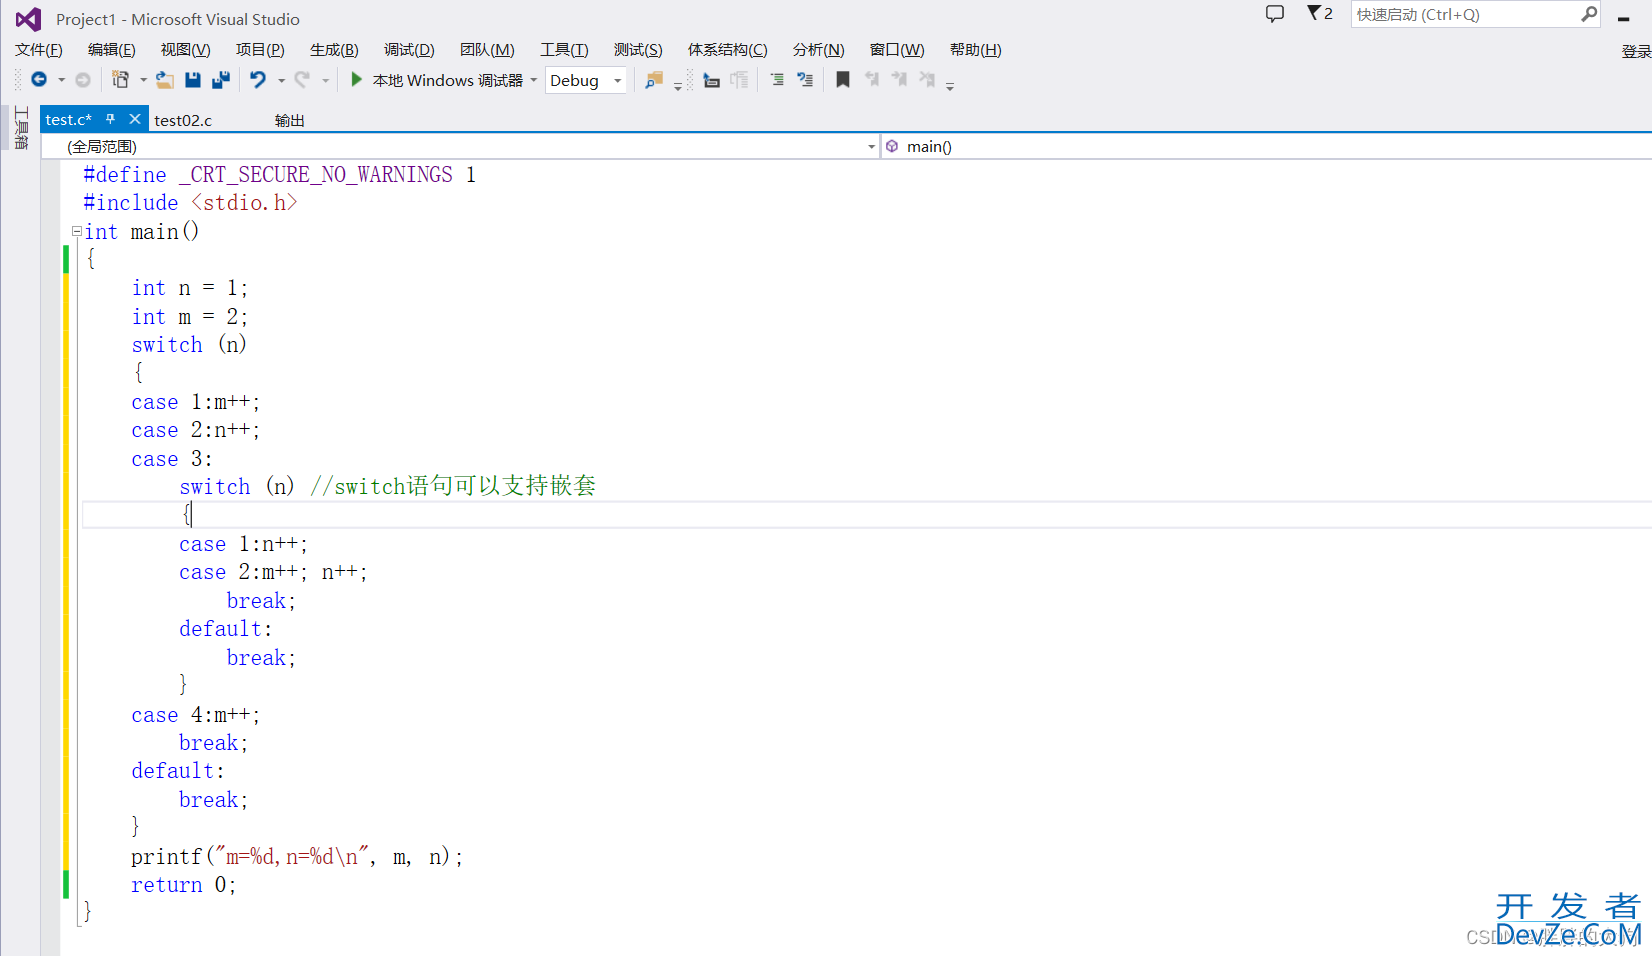Open the 工具箱 toolbox side panel

[21, 128]
